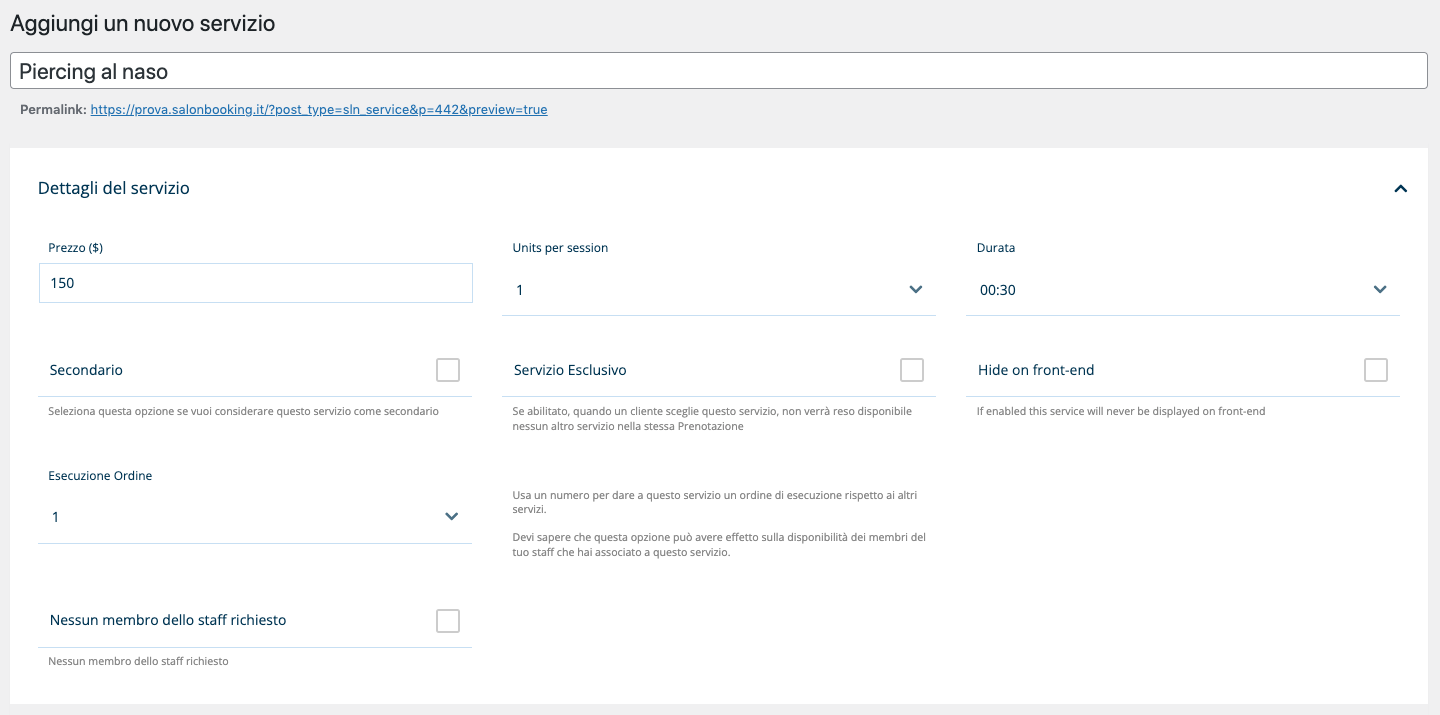Click the title field with Piercing al naso
The width and height of the screenshot is (1440, 715).
(718, 72)
